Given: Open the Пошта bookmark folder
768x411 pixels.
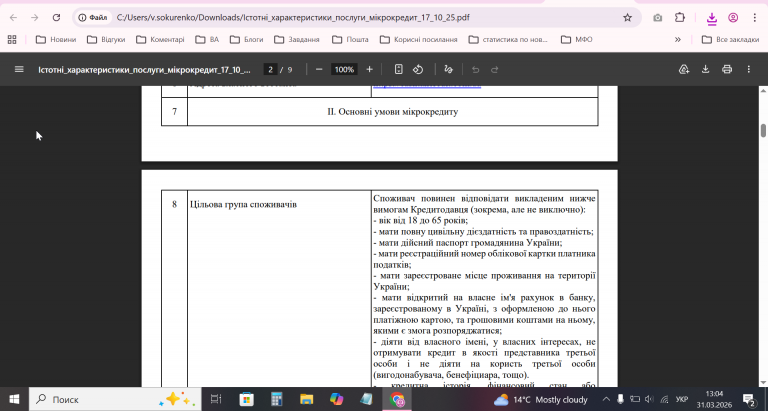Looking at the screenshot, I should click(350, 40).
